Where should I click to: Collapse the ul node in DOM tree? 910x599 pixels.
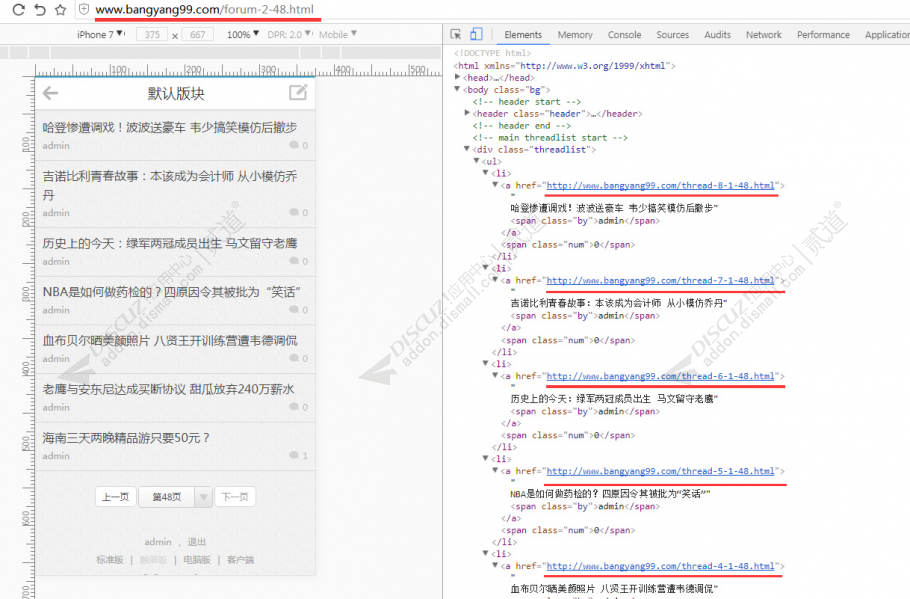click(x=476, y=161)
